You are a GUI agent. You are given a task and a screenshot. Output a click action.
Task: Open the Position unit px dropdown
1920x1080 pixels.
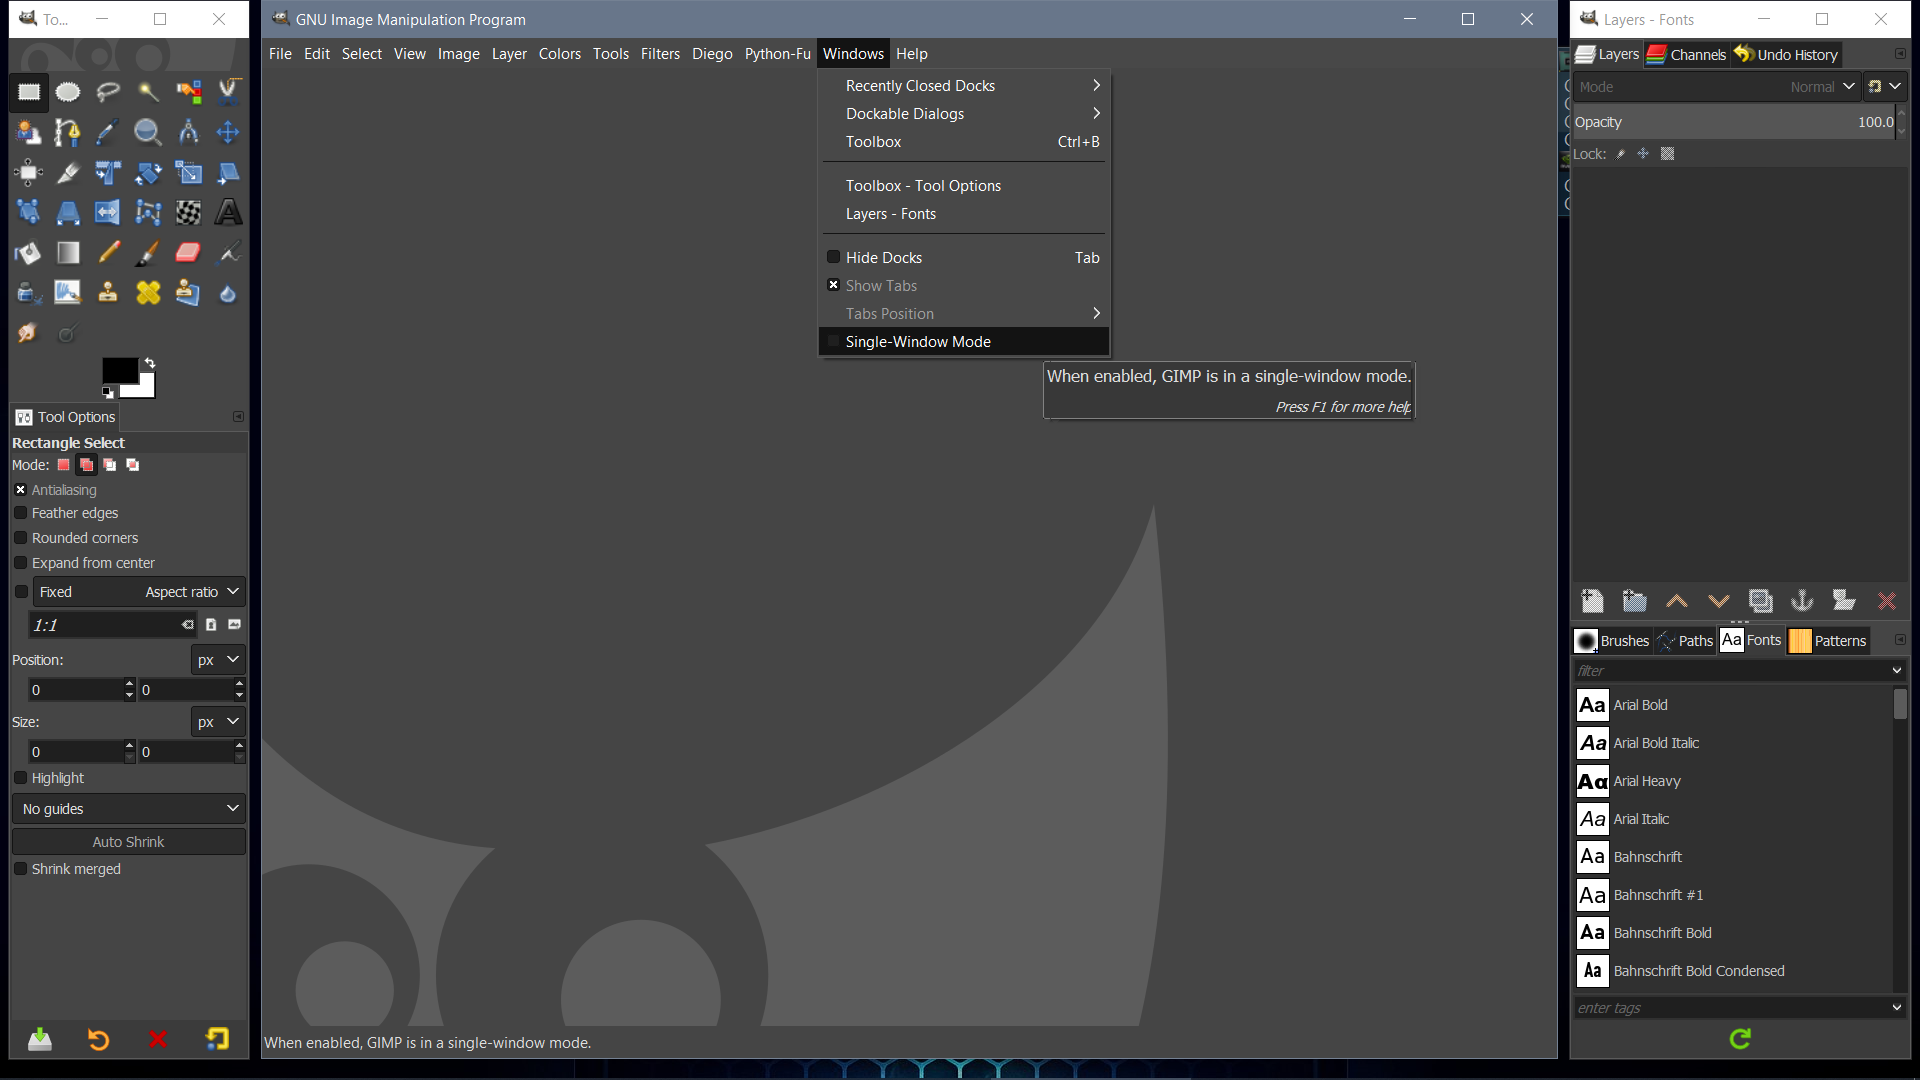(x=217, y=660)
